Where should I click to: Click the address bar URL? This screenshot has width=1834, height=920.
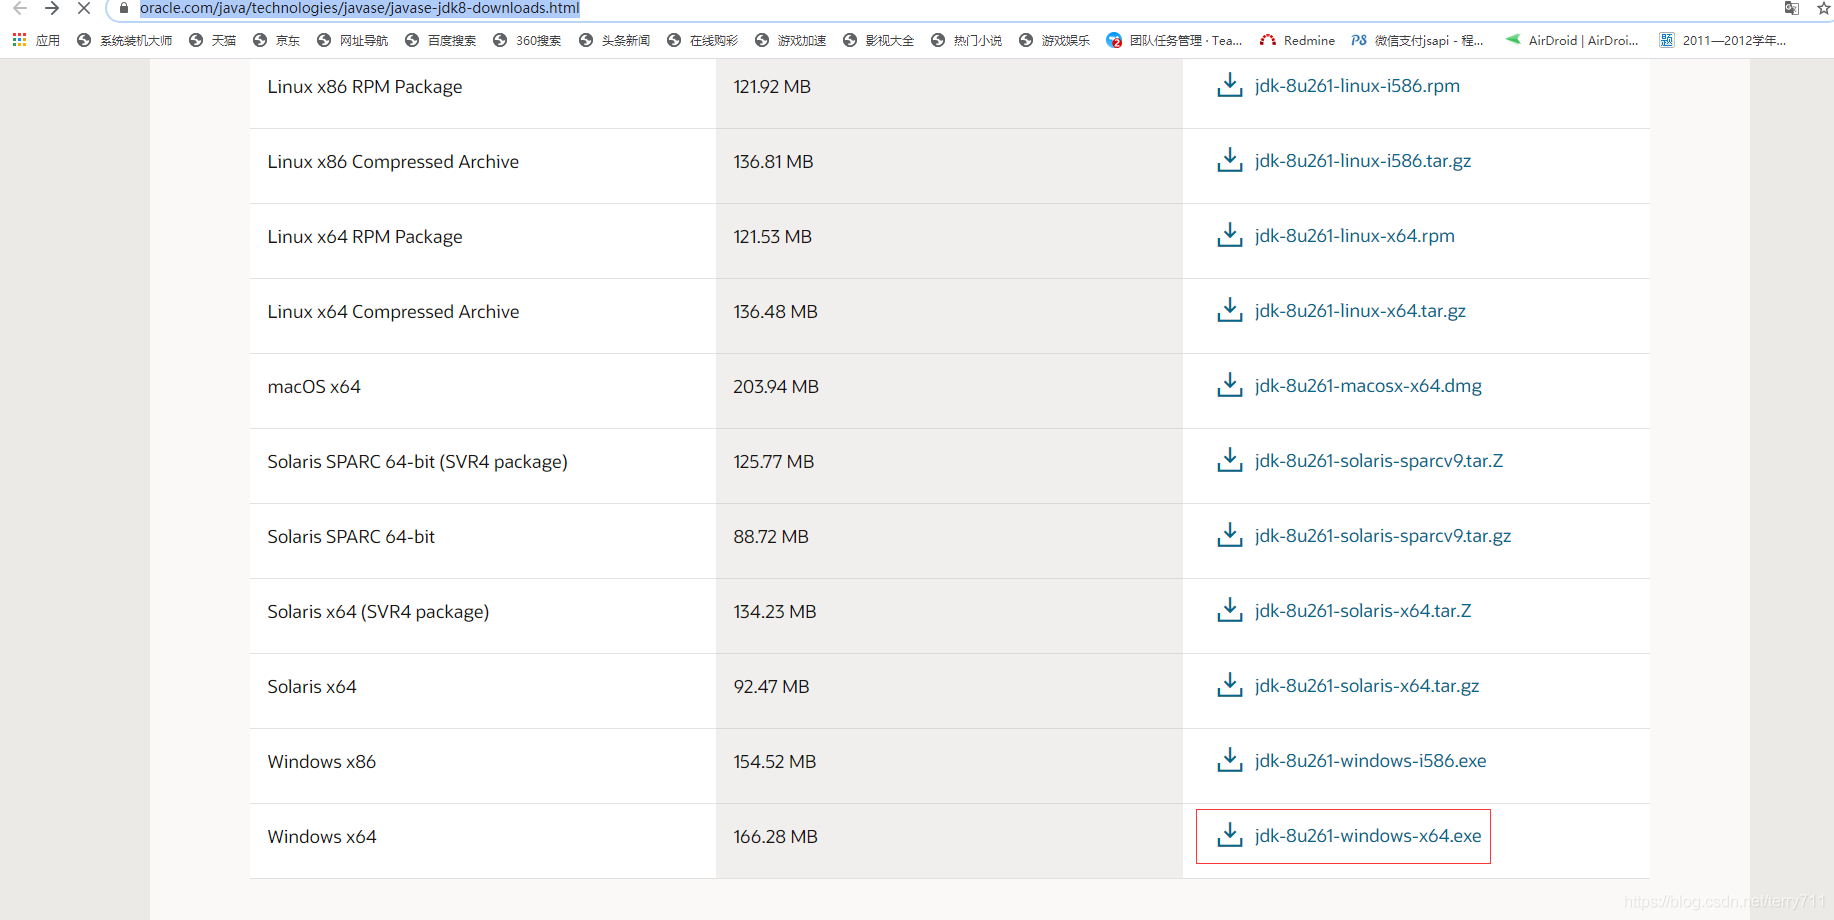(x=359, y=8)
